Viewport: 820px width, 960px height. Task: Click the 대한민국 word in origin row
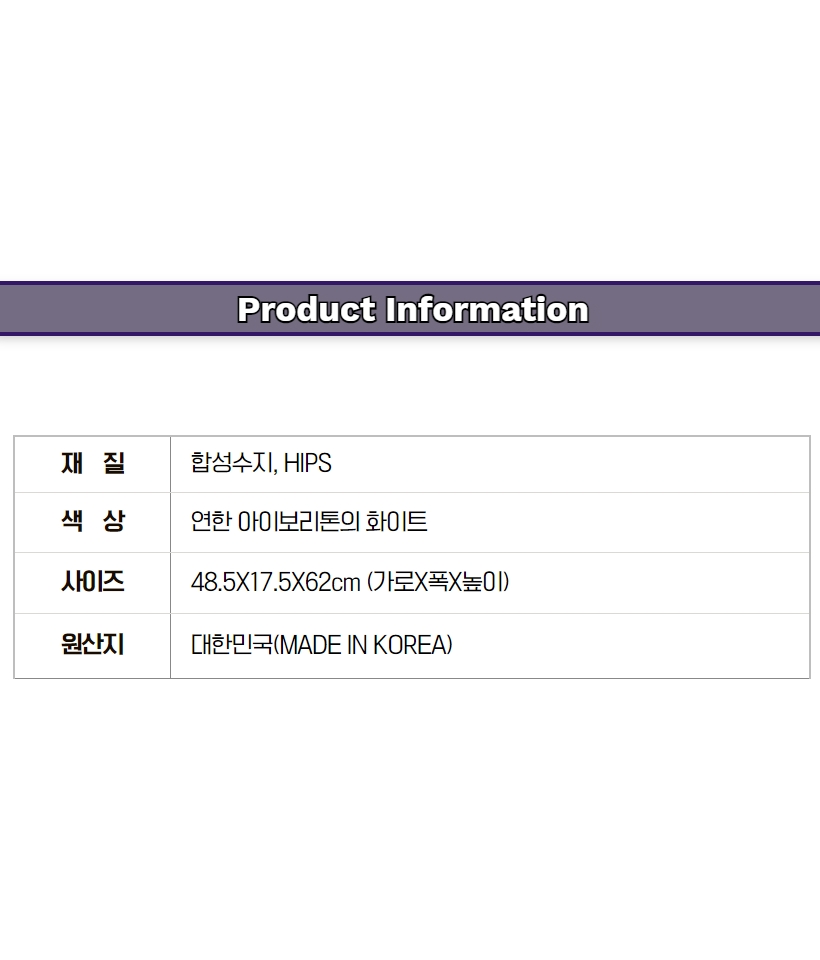point(231,645)
